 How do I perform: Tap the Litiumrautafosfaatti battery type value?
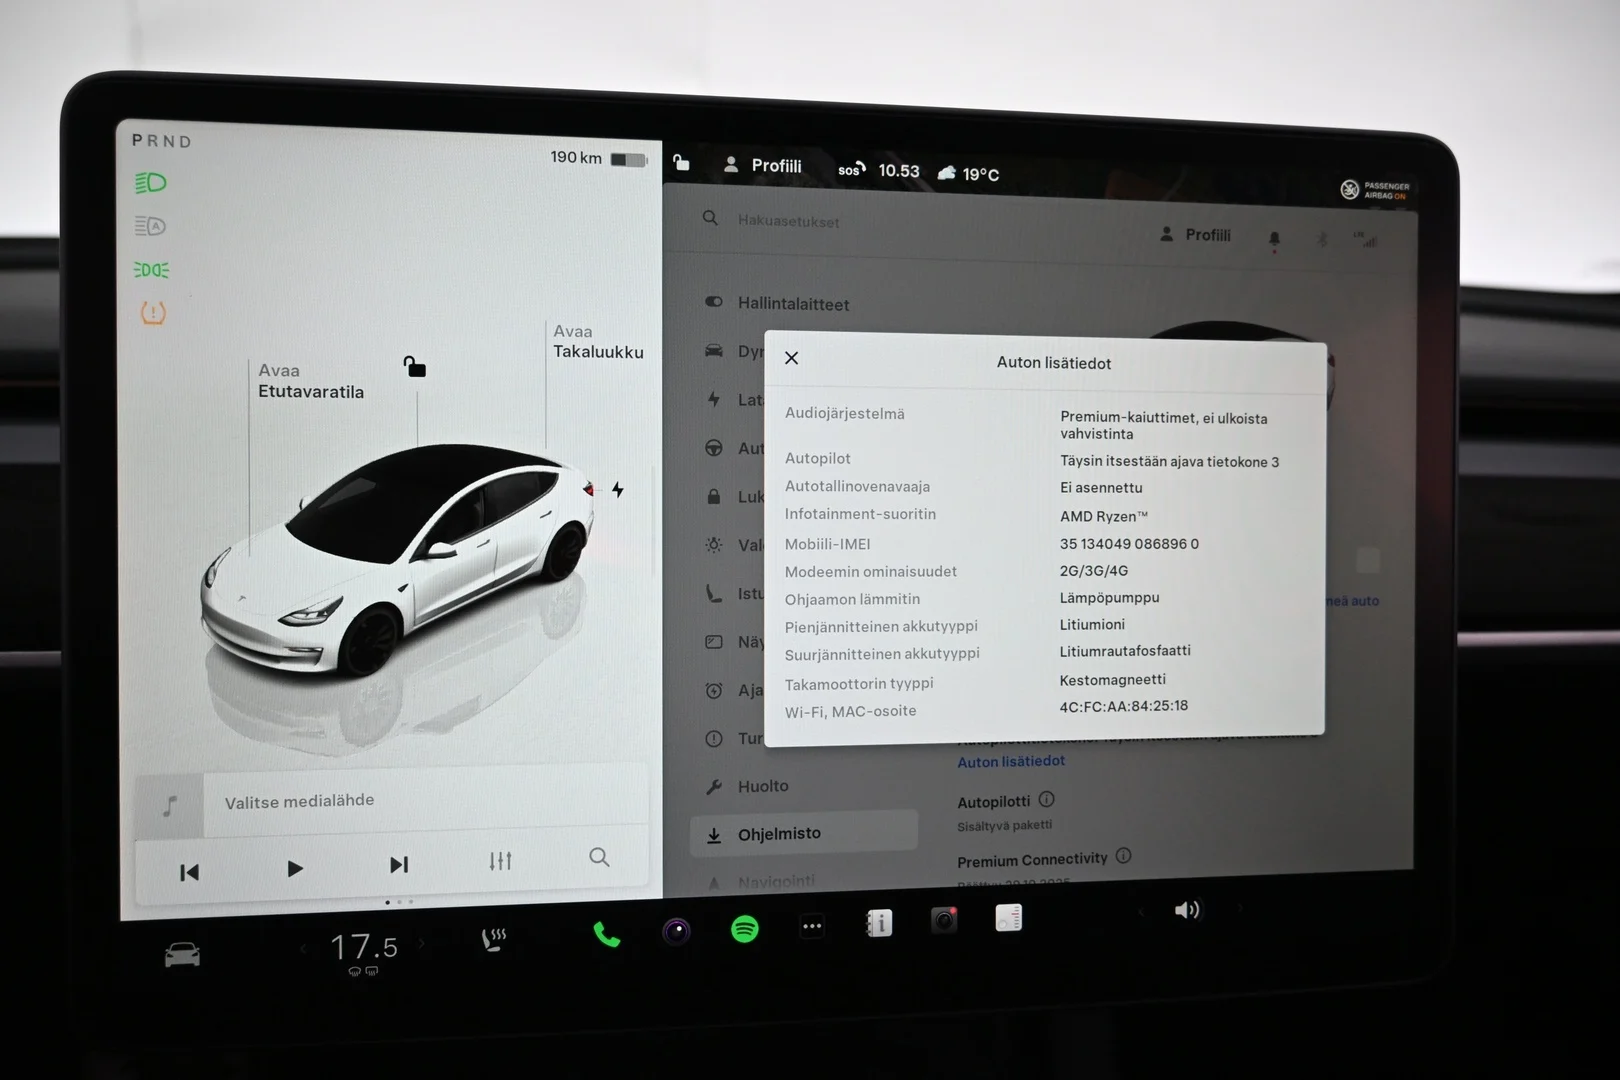pos(1125,651)
